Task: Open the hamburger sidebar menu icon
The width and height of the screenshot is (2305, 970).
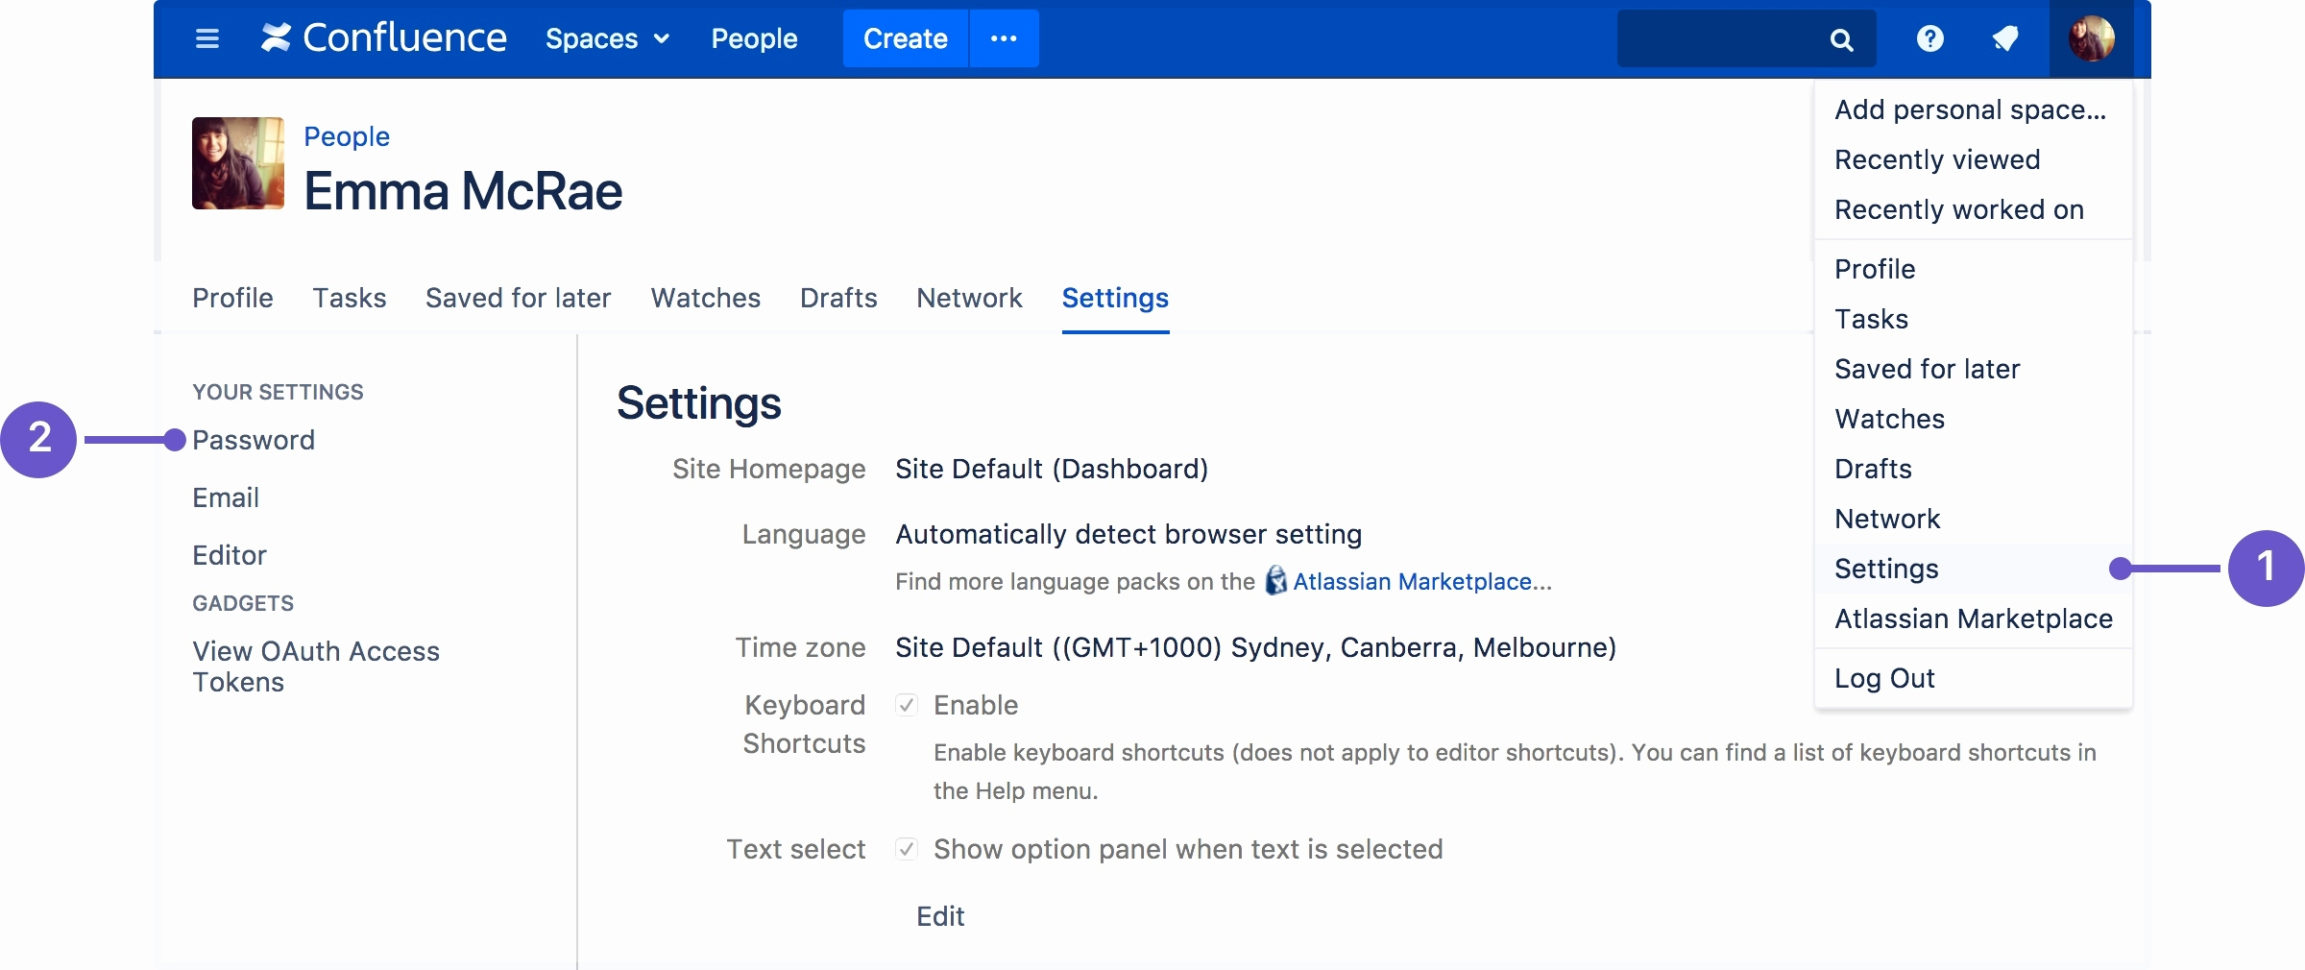Action: click(x=207, y=39)
